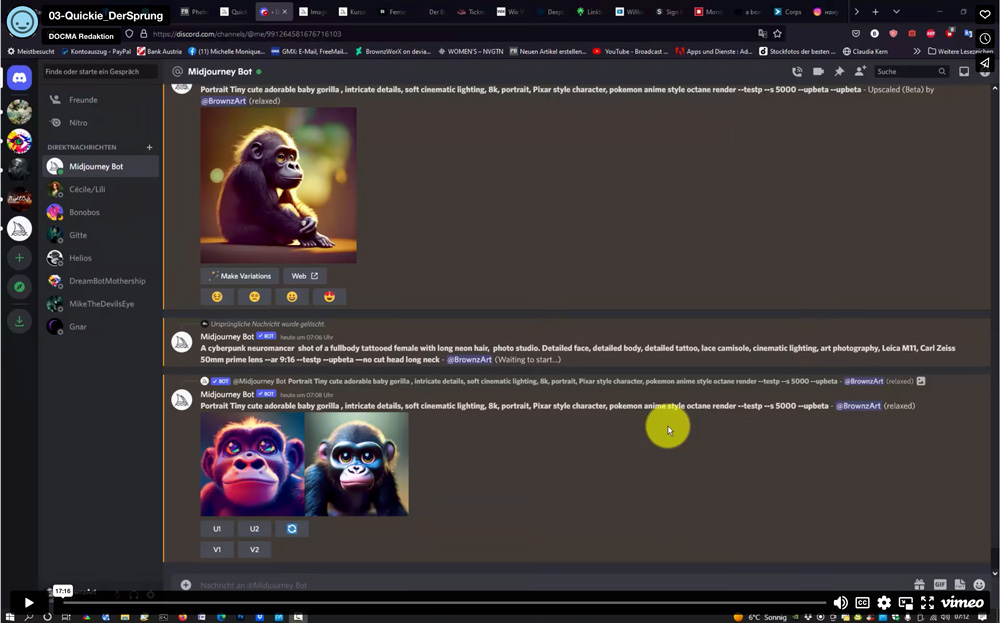This screenshot has width=1000, height=623.
Task: Open the Discord inbox icon
Action: (964, 71)
